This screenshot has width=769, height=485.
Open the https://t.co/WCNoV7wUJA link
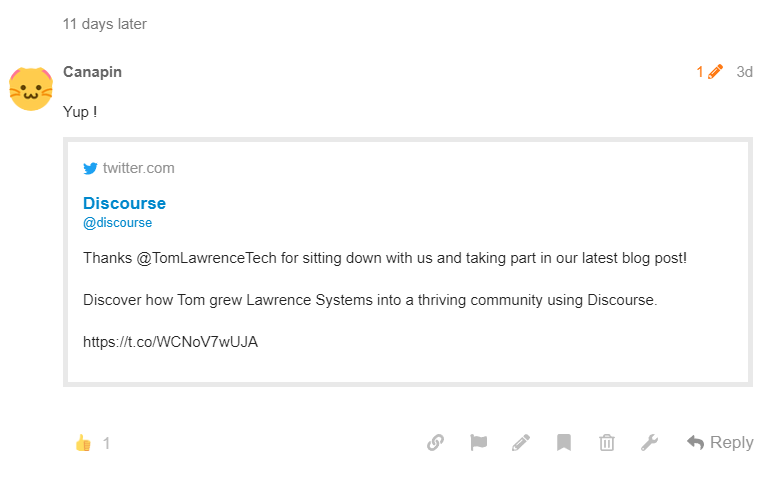(170, 342)
